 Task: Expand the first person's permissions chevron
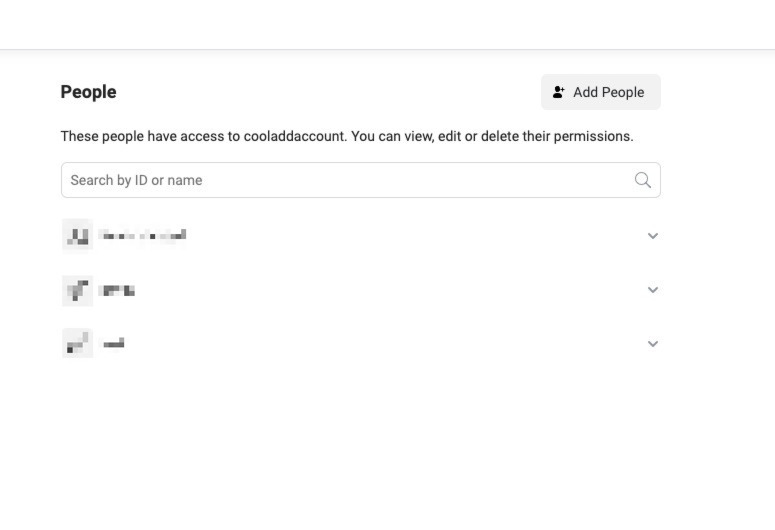(x=653, y=236)
